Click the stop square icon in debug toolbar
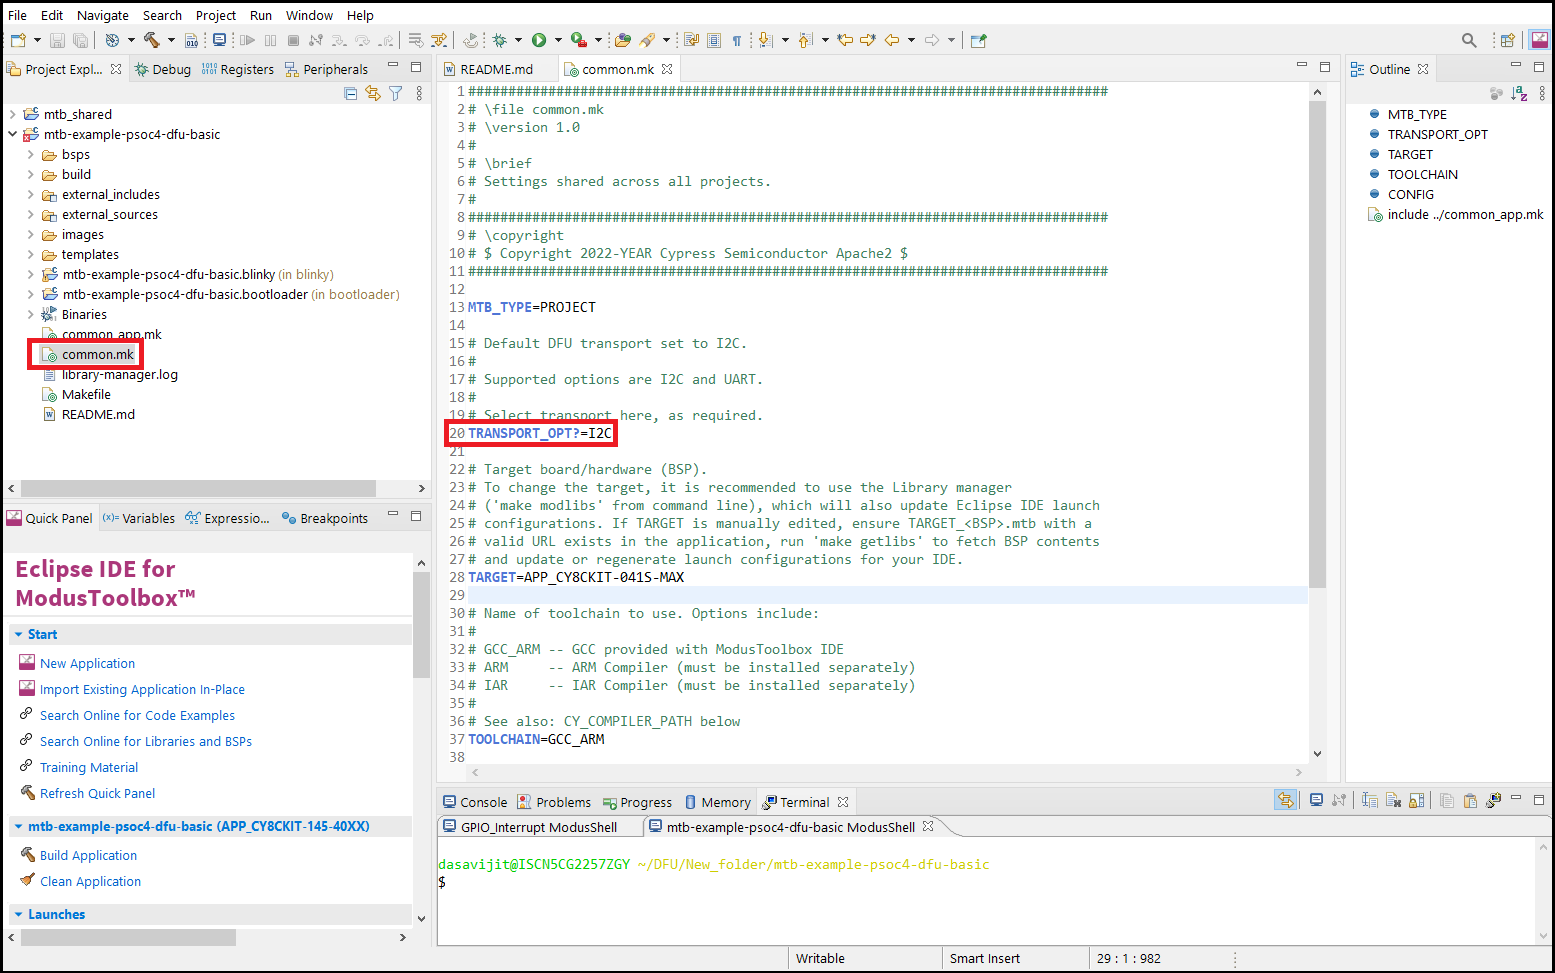 coord(293,40)
